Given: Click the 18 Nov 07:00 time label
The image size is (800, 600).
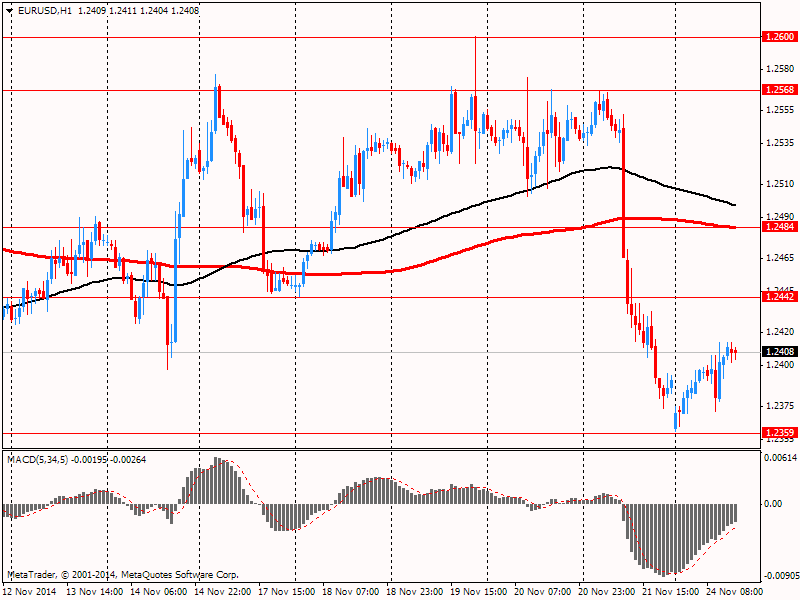Looking at the screenshot, I should (x=351, y=592).
